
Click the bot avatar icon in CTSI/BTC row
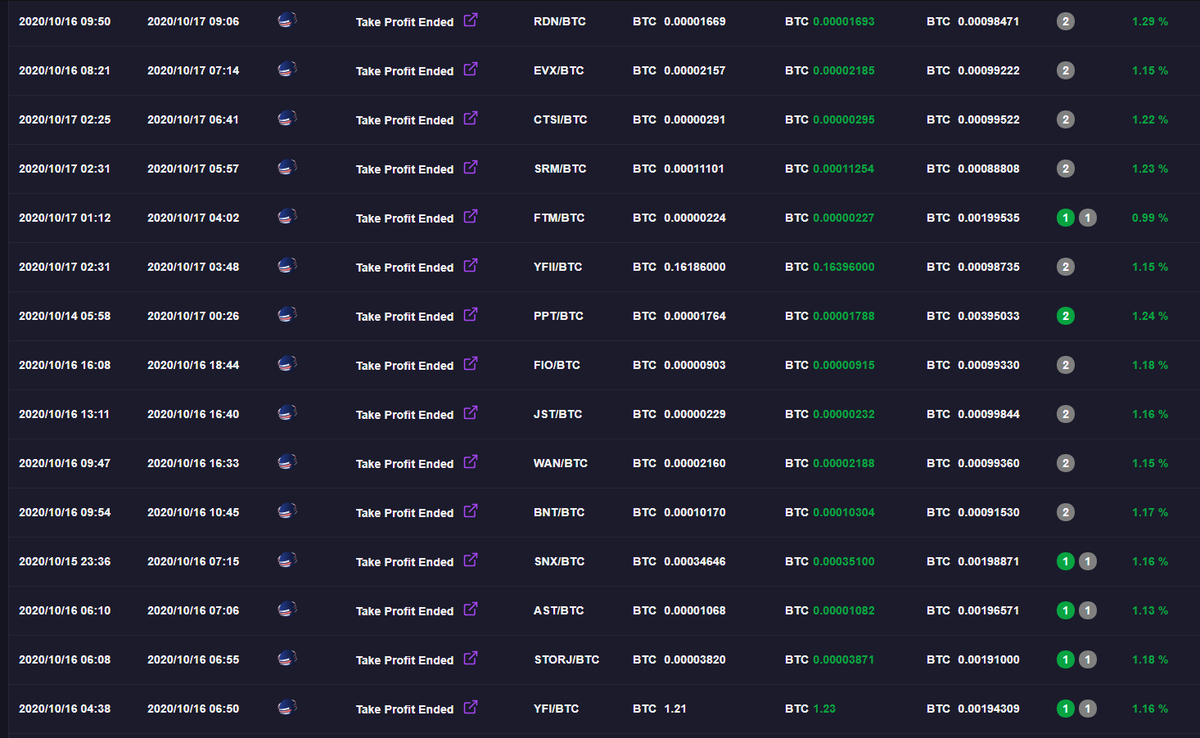[x=287, y=118]
